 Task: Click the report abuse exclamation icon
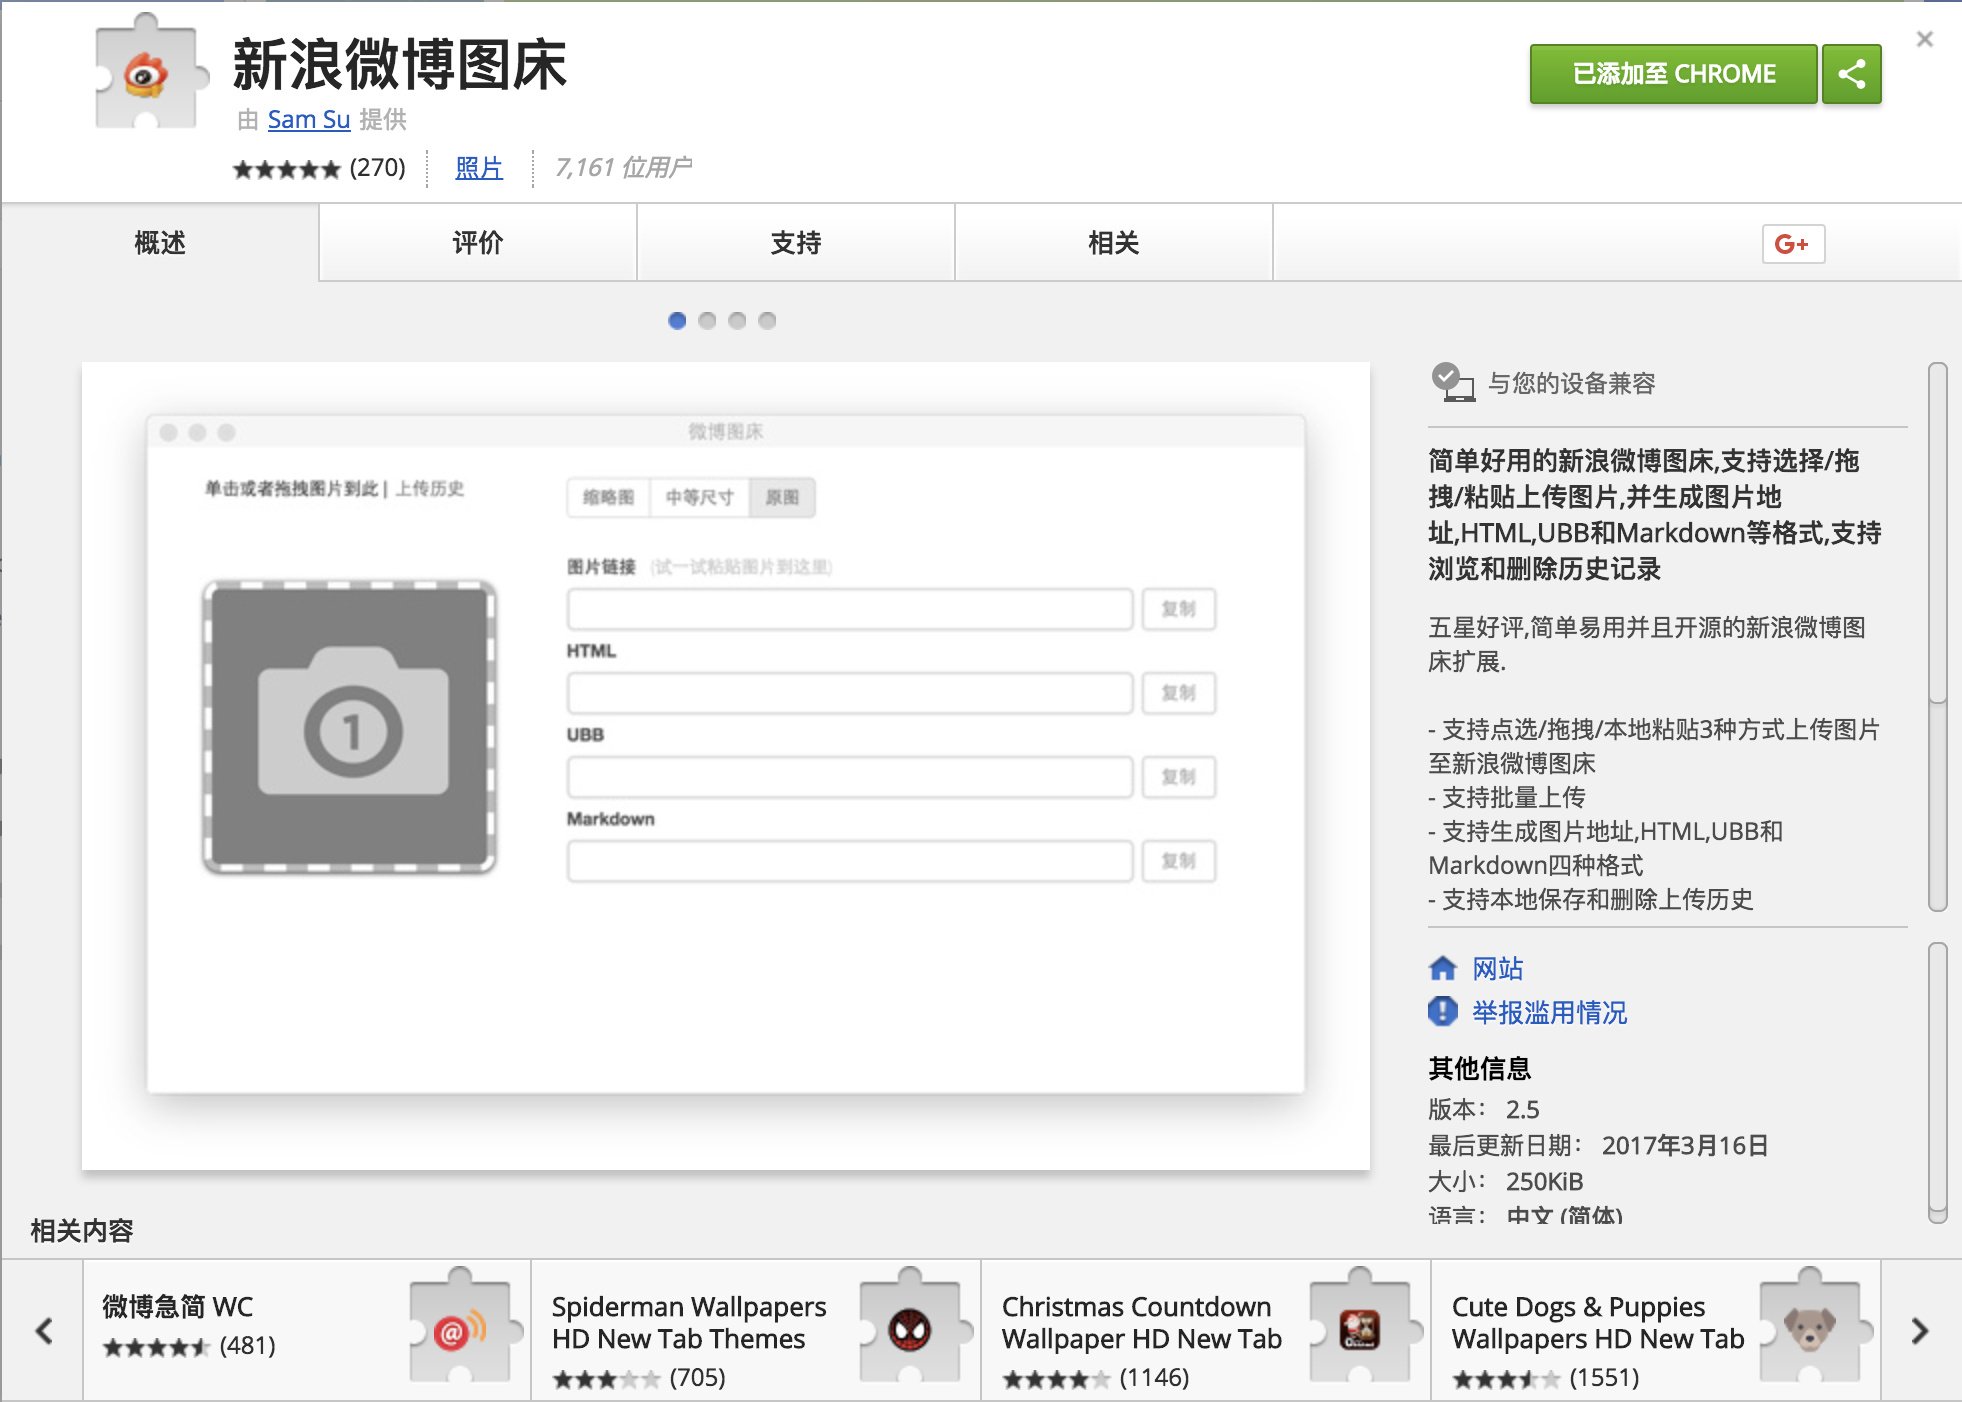click(1442, 1012)
